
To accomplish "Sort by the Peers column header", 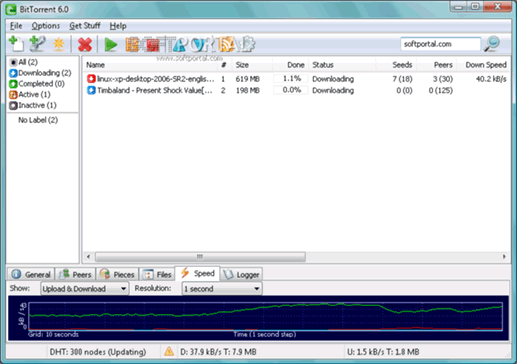I will tap(437, 65).
